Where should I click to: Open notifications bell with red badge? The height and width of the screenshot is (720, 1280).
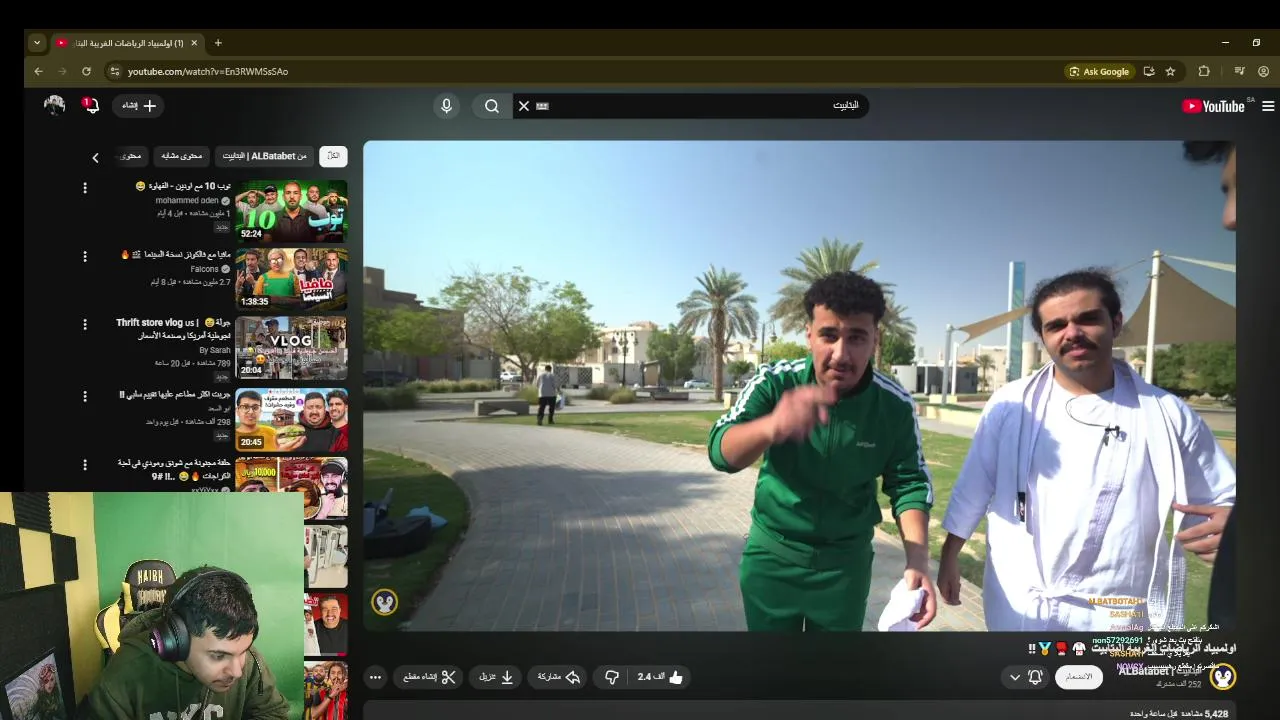91,105
